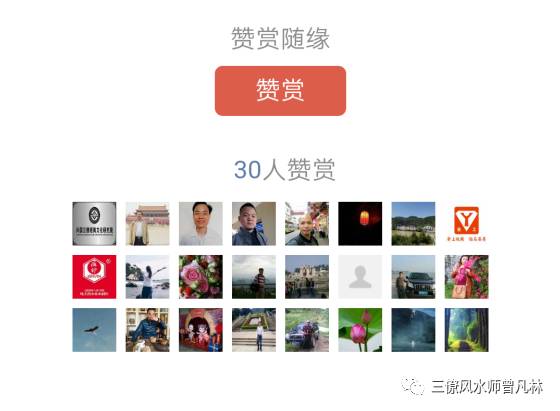Viewport: 560px width, 411px height.
Task: Open the 30人赞赏 supporters link
Action: [x=284, y=170]
